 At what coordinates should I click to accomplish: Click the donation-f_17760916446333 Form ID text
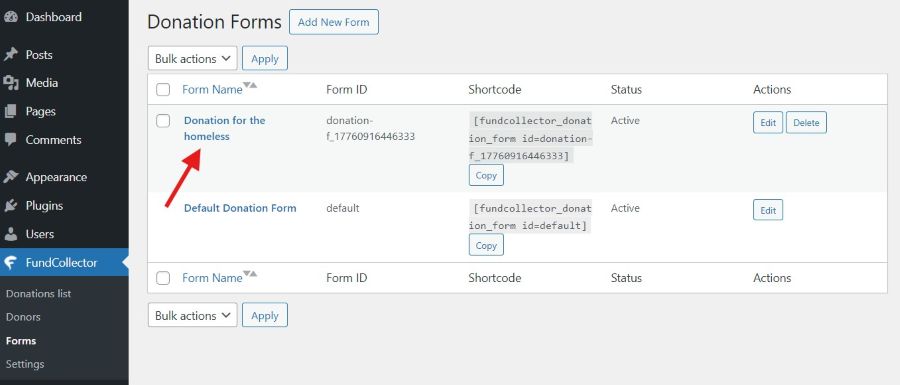coord(370,129)
